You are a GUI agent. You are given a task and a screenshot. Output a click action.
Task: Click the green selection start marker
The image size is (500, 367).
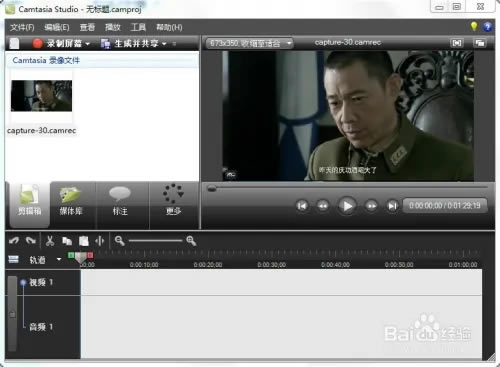coord(71,255)
